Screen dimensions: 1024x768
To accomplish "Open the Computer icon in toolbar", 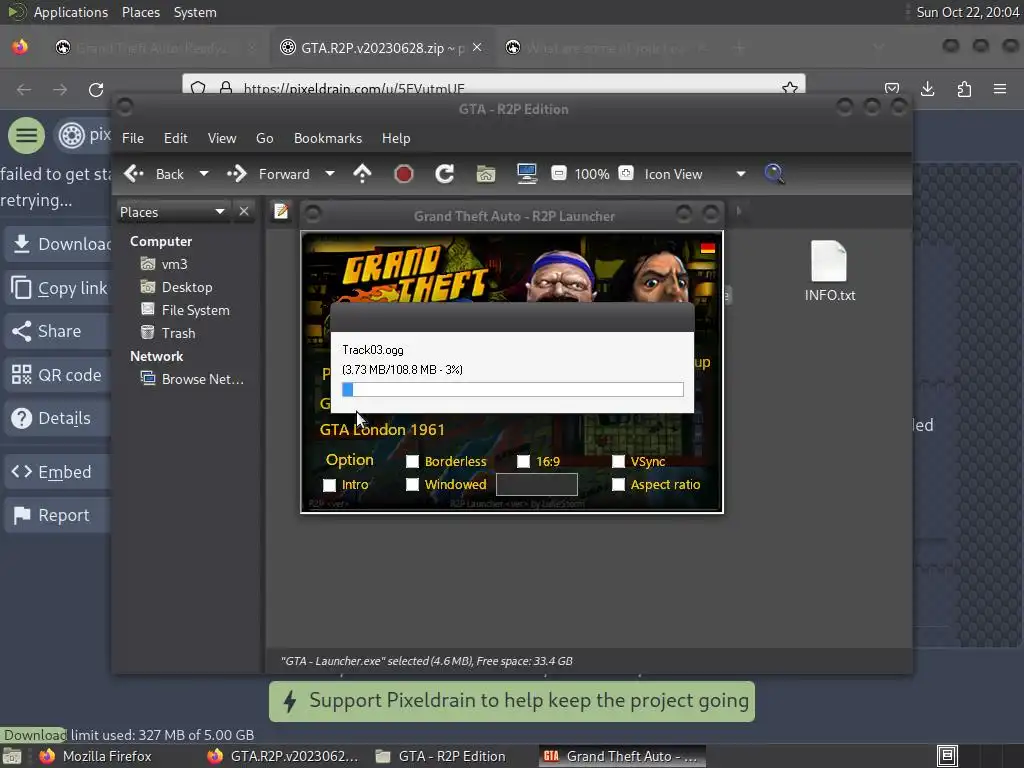I will [x=526, y=174].
